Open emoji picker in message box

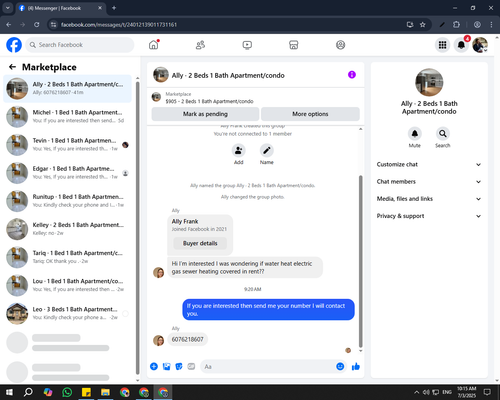340,366
